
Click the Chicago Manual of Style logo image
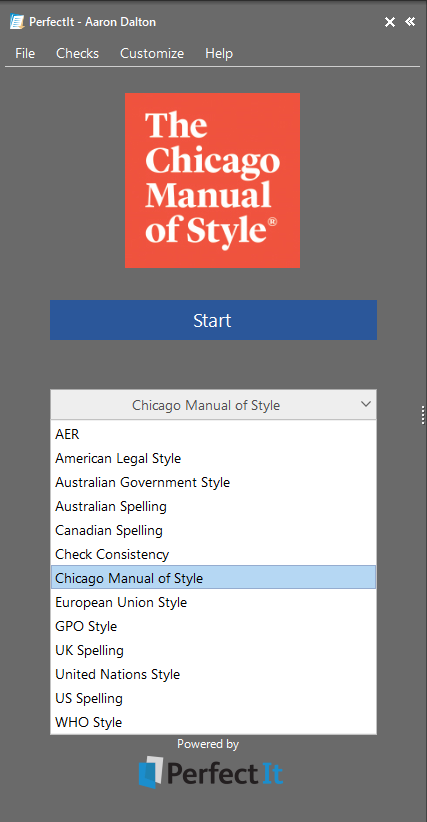click(x=212, y=180)
